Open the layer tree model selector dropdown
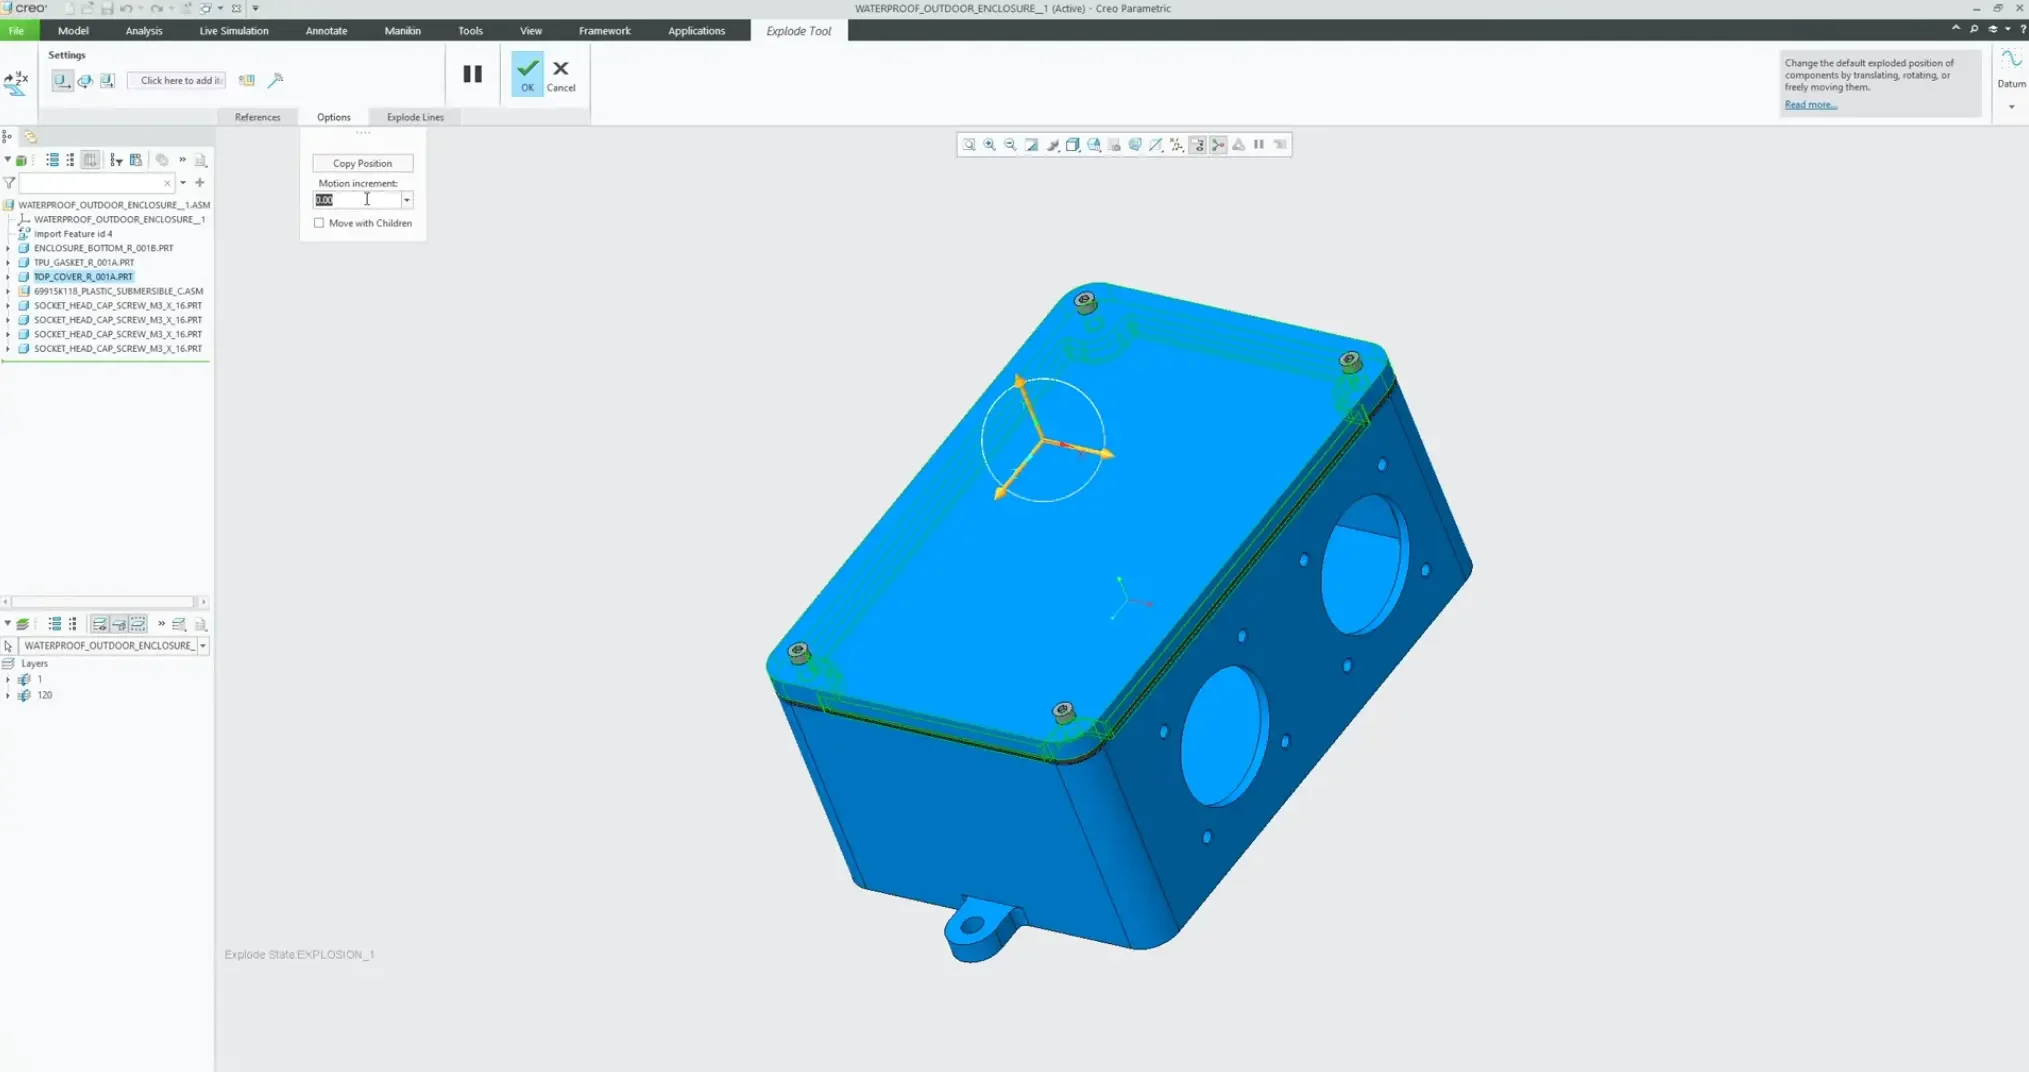2029x1072 pixels. click(x=203, y=646)
